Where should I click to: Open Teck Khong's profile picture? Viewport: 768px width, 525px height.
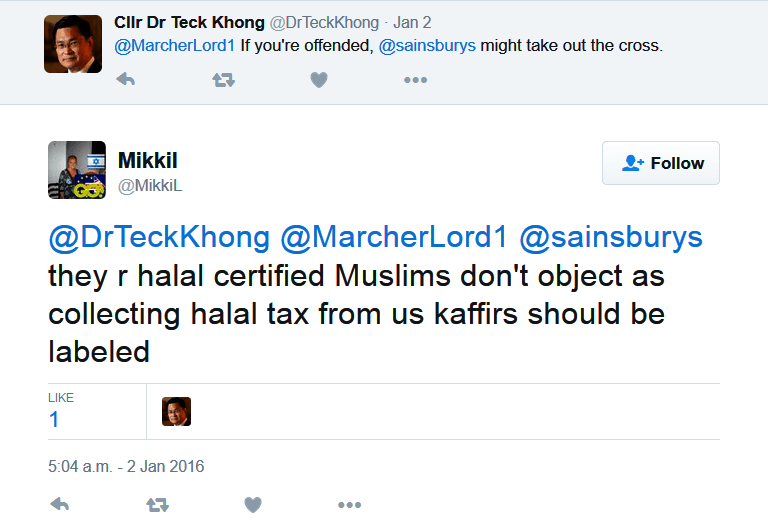coord(73,44)
